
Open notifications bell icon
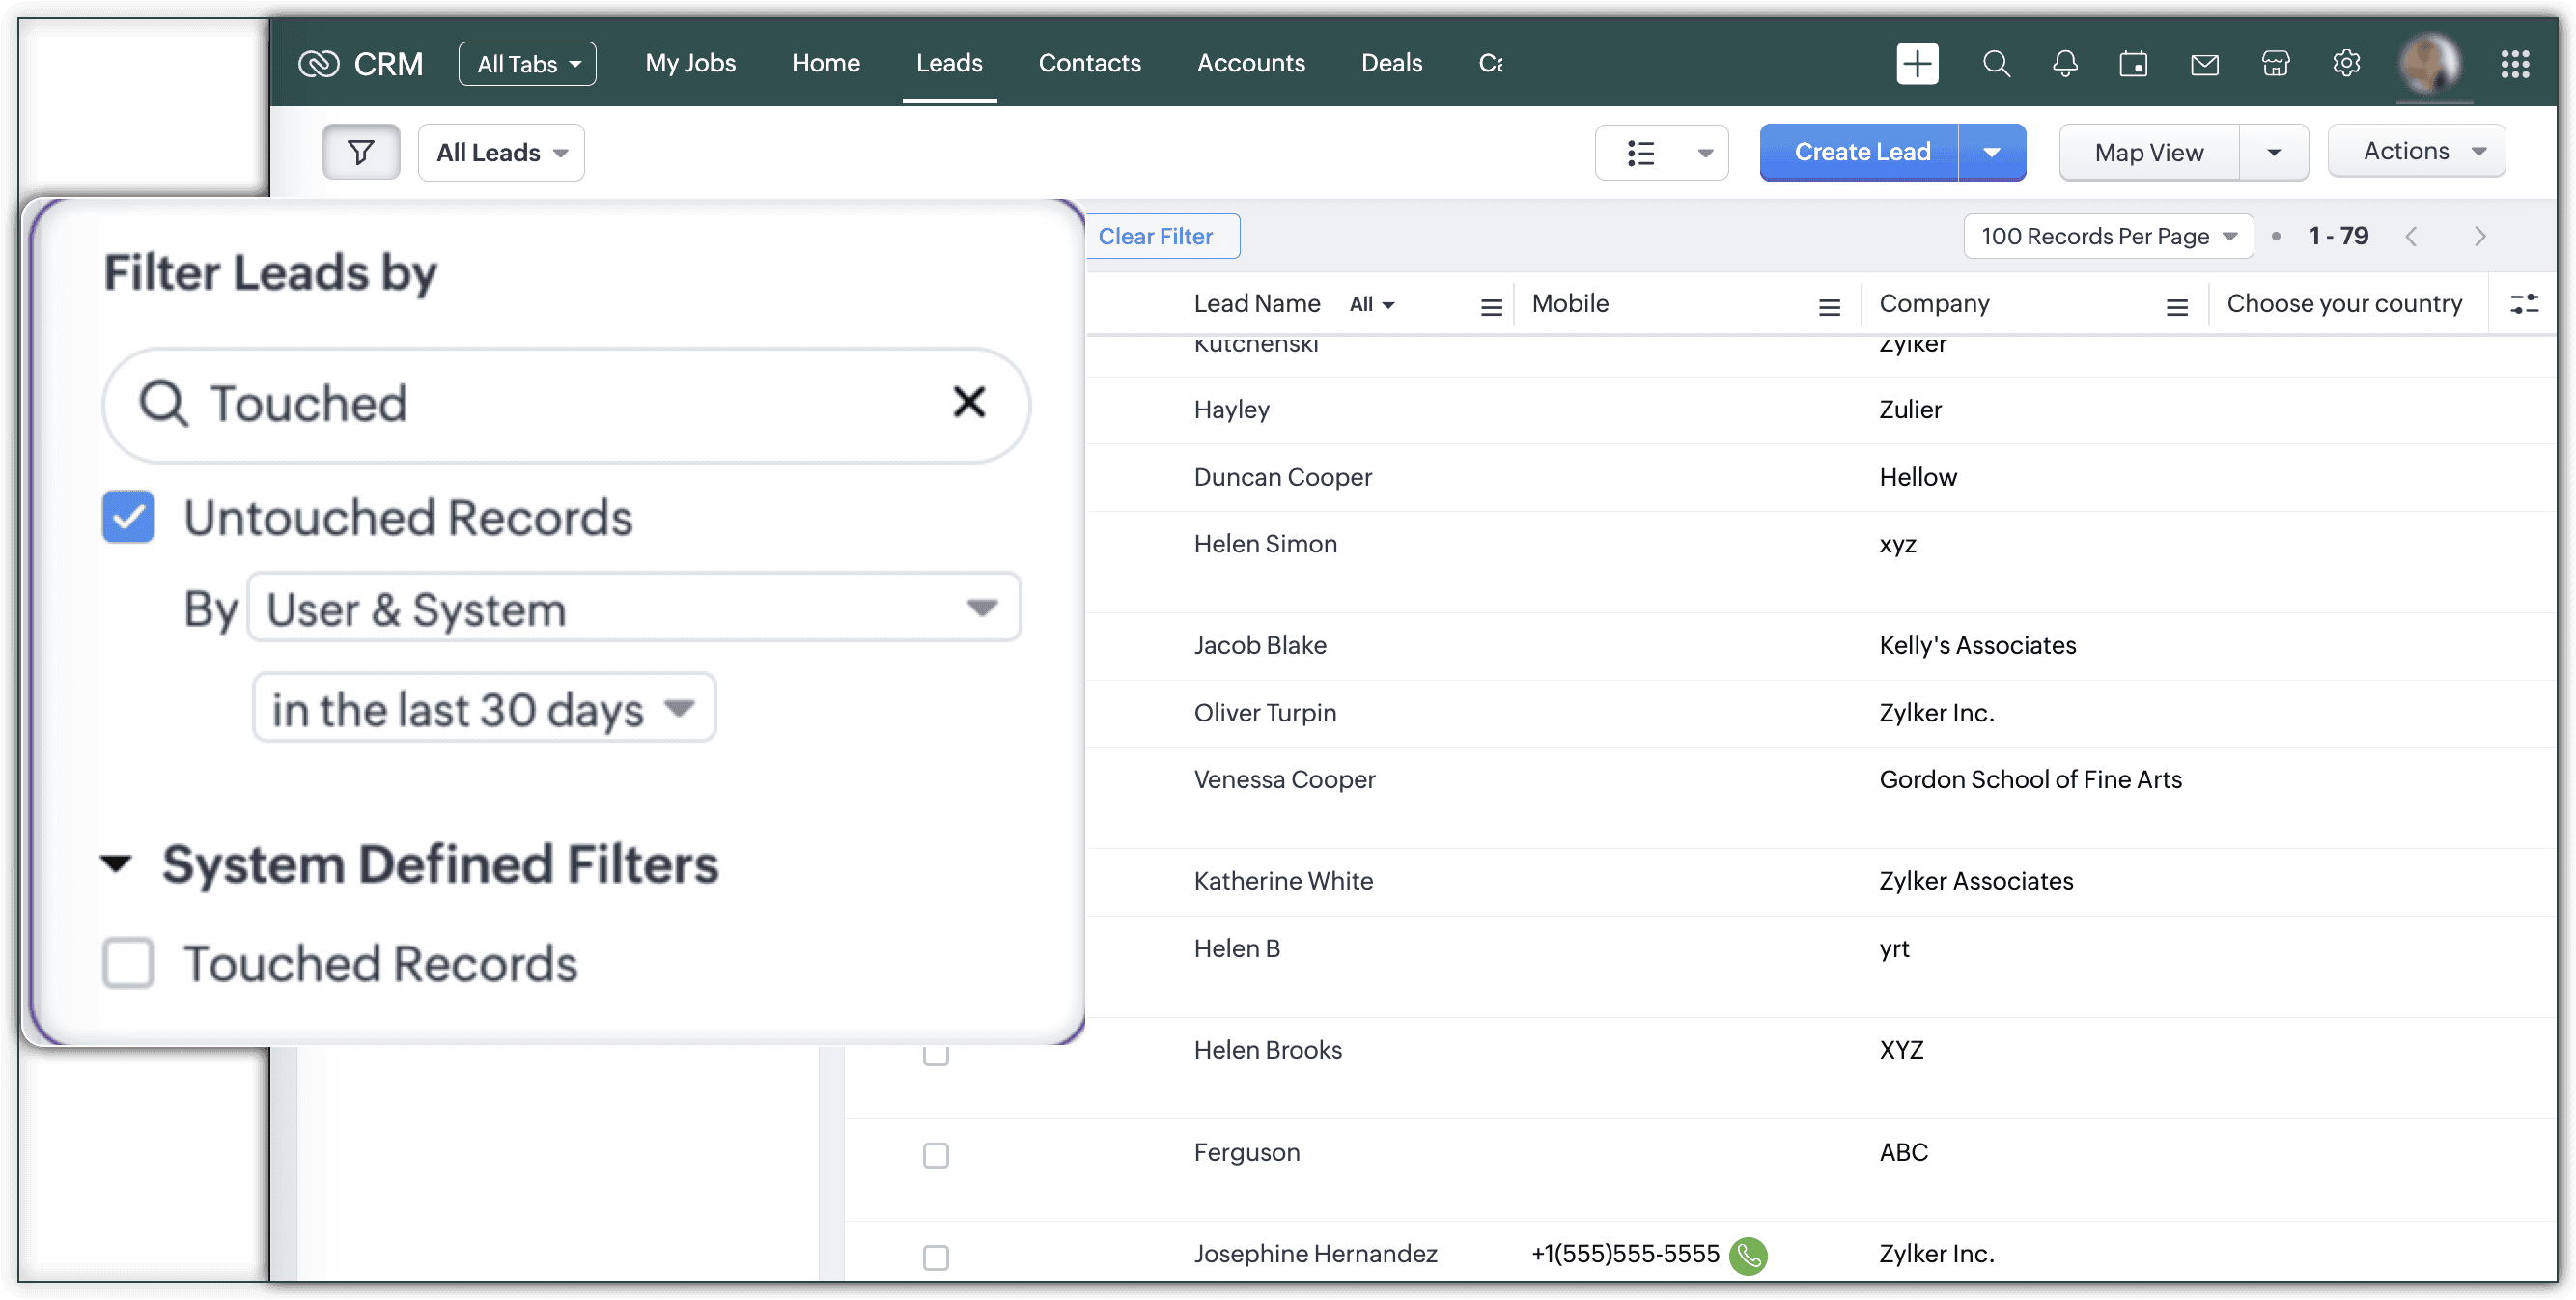(2065, 64)
